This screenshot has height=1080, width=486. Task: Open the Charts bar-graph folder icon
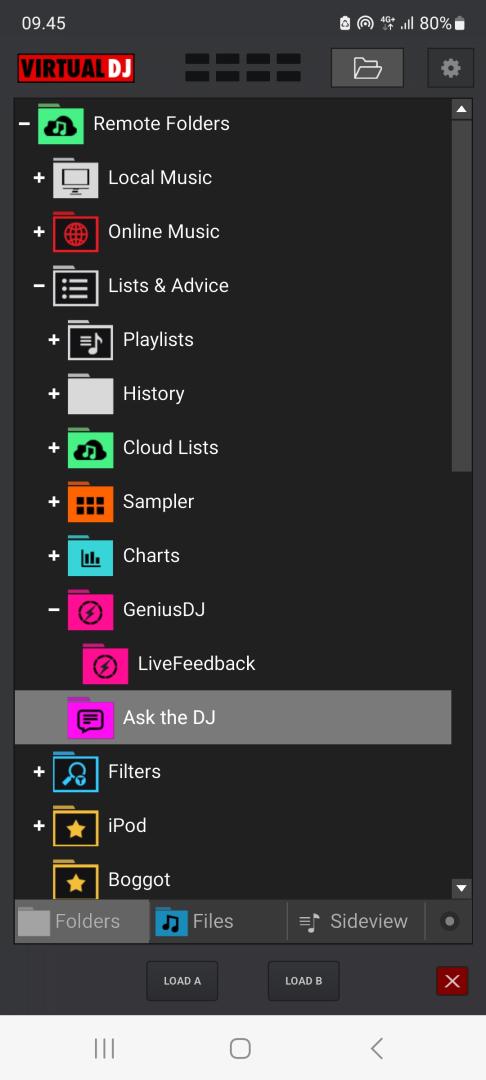[x=90, y=556]
